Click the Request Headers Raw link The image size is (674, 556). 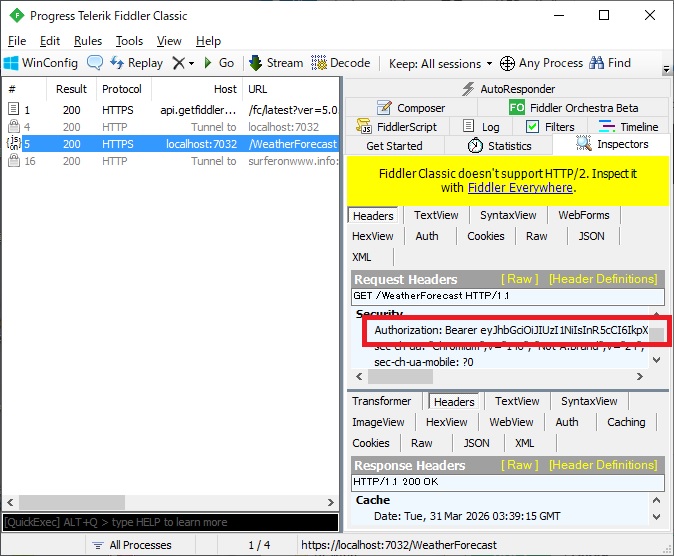pyautogui.click(x=519, y=279)
